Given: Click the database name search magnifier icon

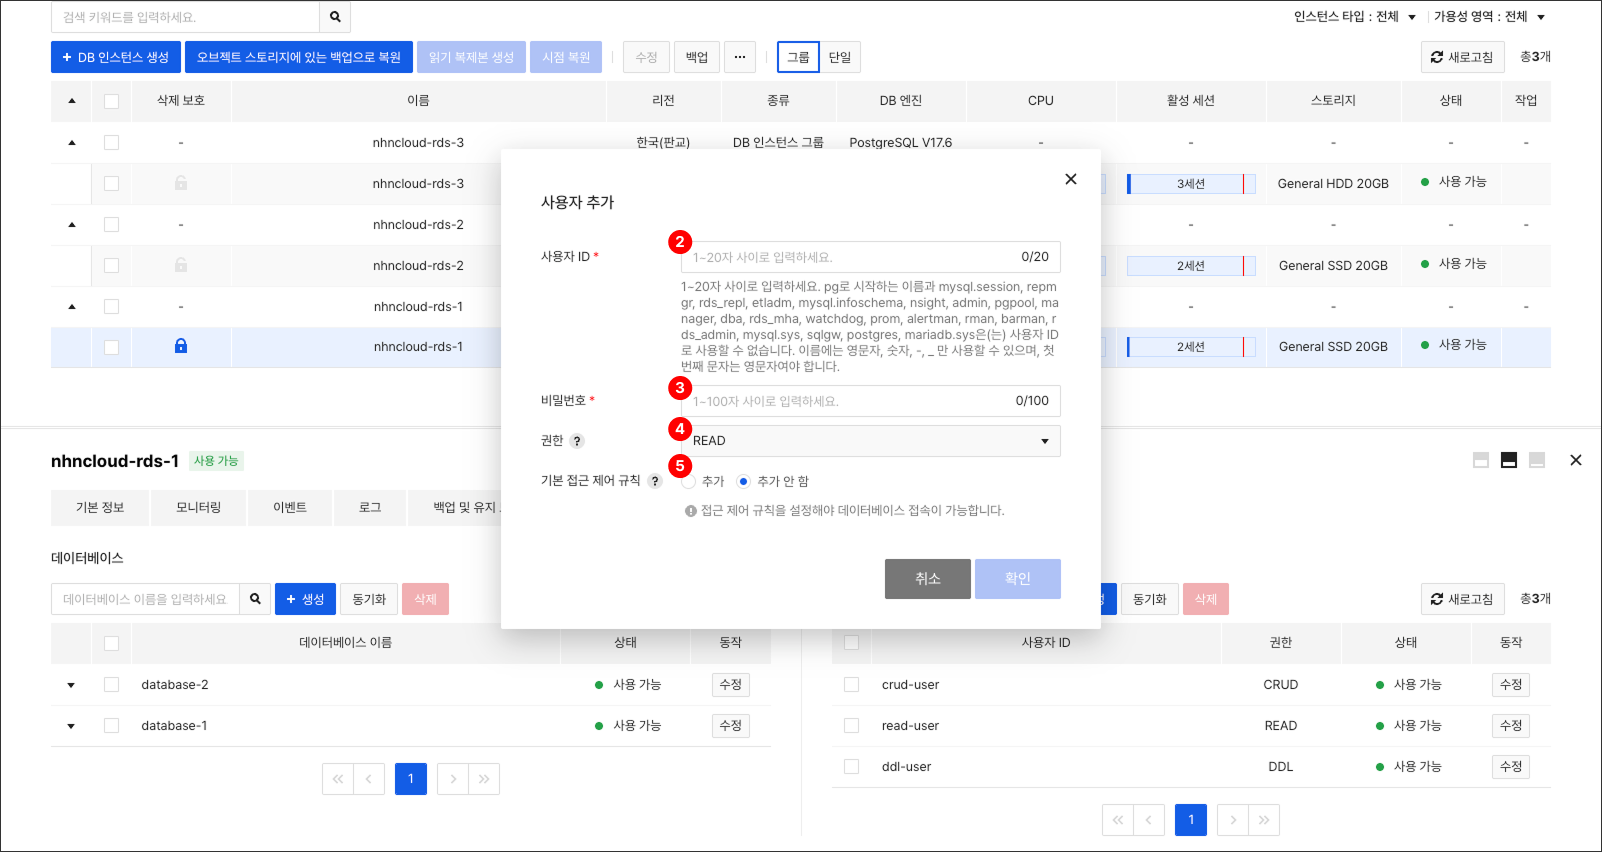Looking at the screenshot, I should pos(255,599).
